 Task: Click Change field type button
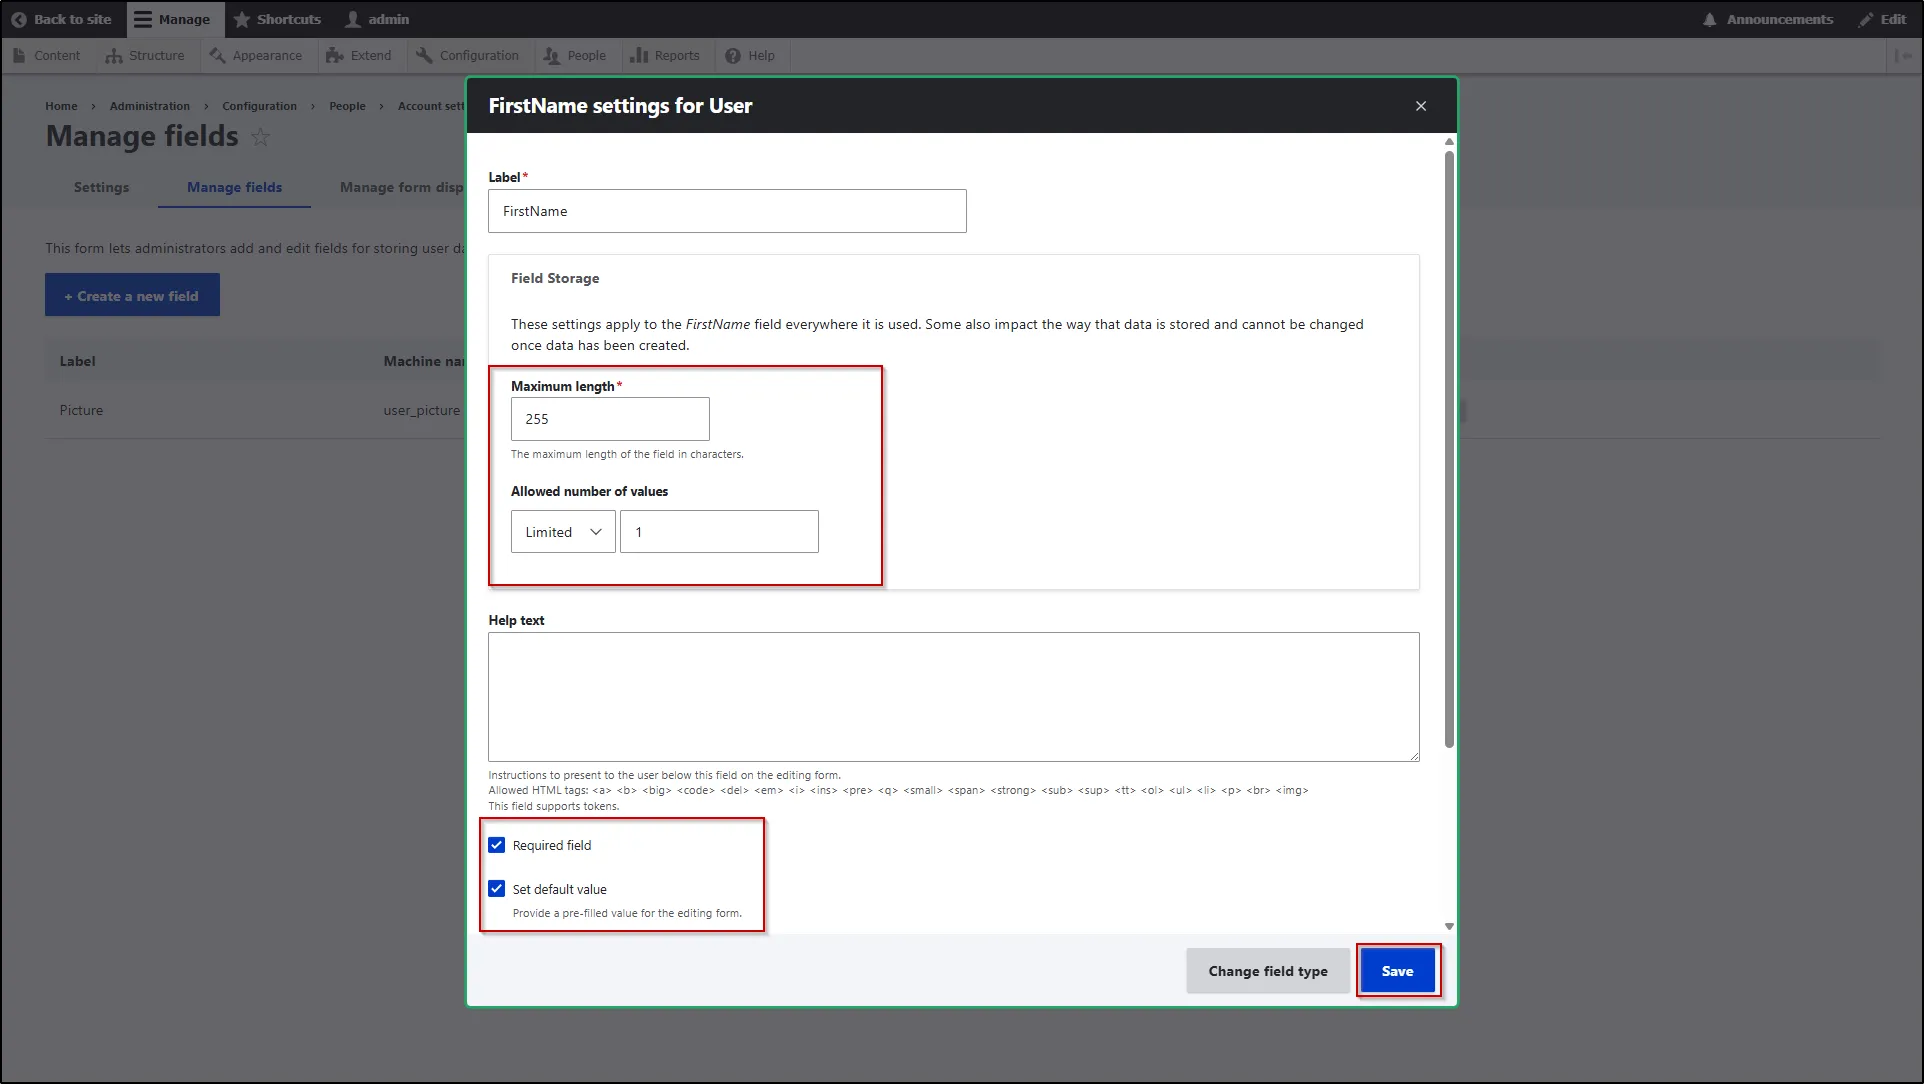(1266, 970)
